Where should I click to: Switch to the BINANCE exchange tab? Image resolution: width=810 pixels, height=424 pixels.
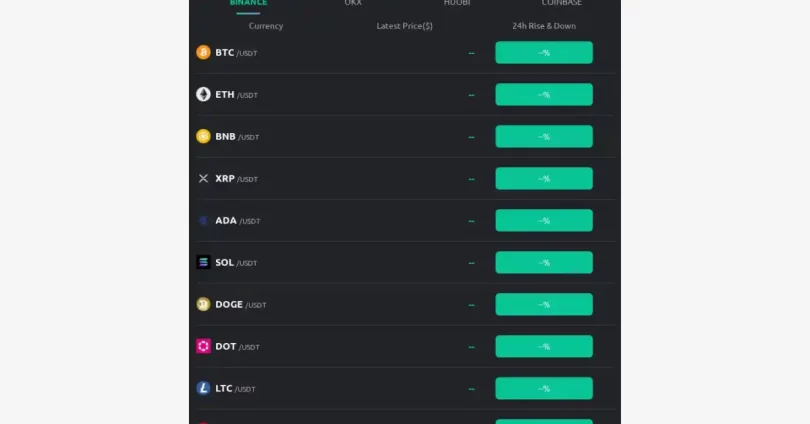pos(248,3)
